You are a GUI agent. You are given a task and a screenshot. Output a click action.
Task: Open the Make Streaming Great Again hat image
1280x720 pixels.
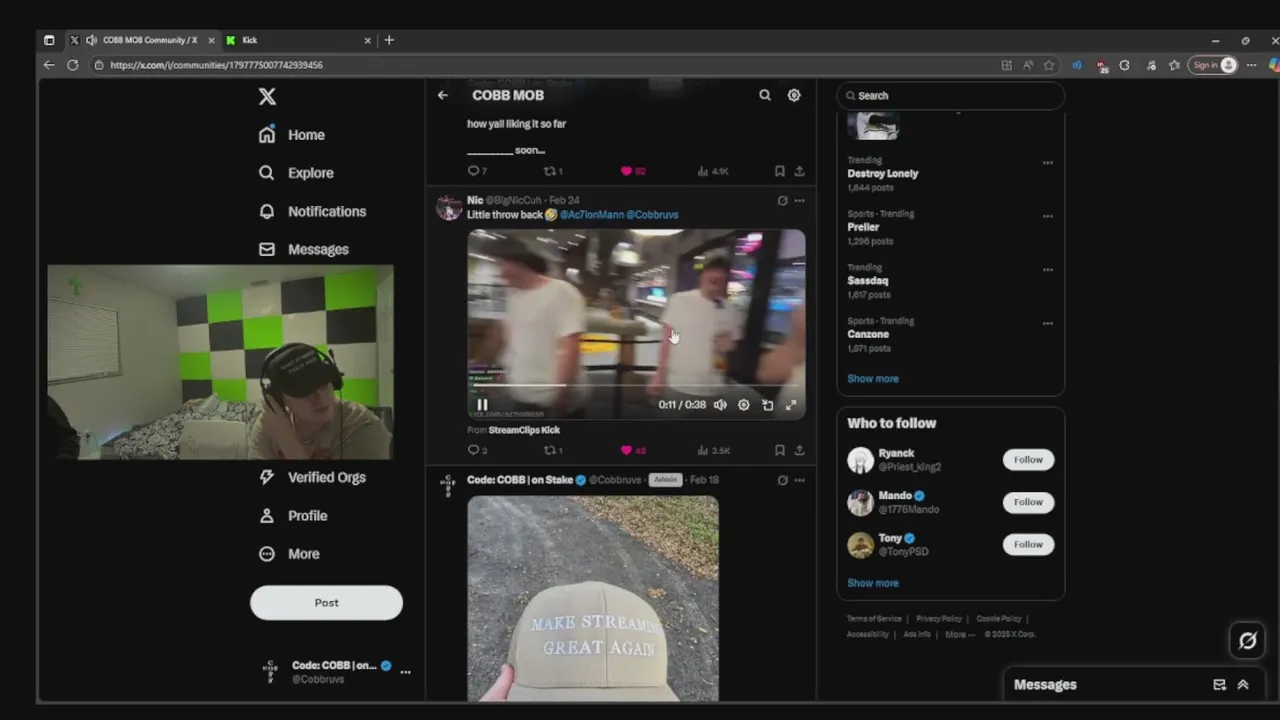593,598
